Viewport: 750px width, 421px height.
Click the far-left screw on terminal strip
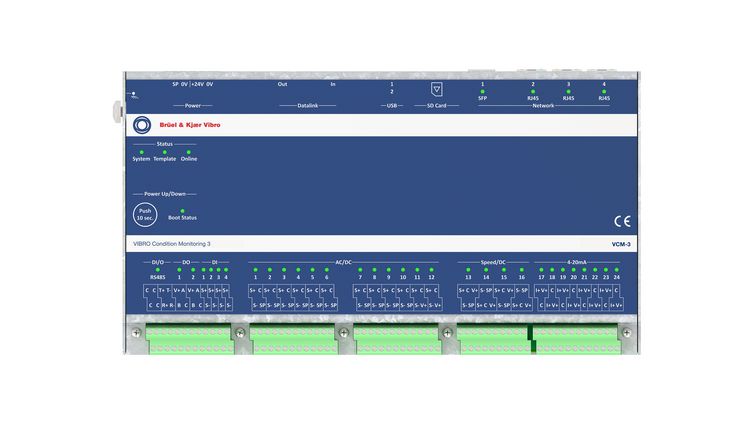click(136, 332)
